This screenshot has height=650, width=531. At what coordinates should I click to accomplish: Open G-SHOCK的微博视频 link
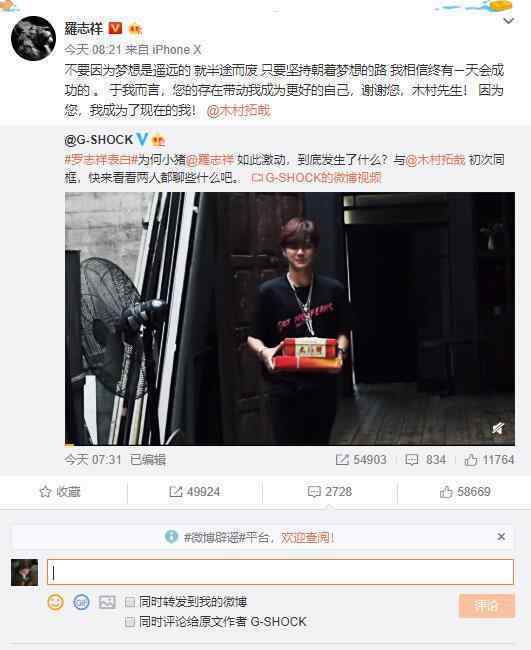[316, 178]
